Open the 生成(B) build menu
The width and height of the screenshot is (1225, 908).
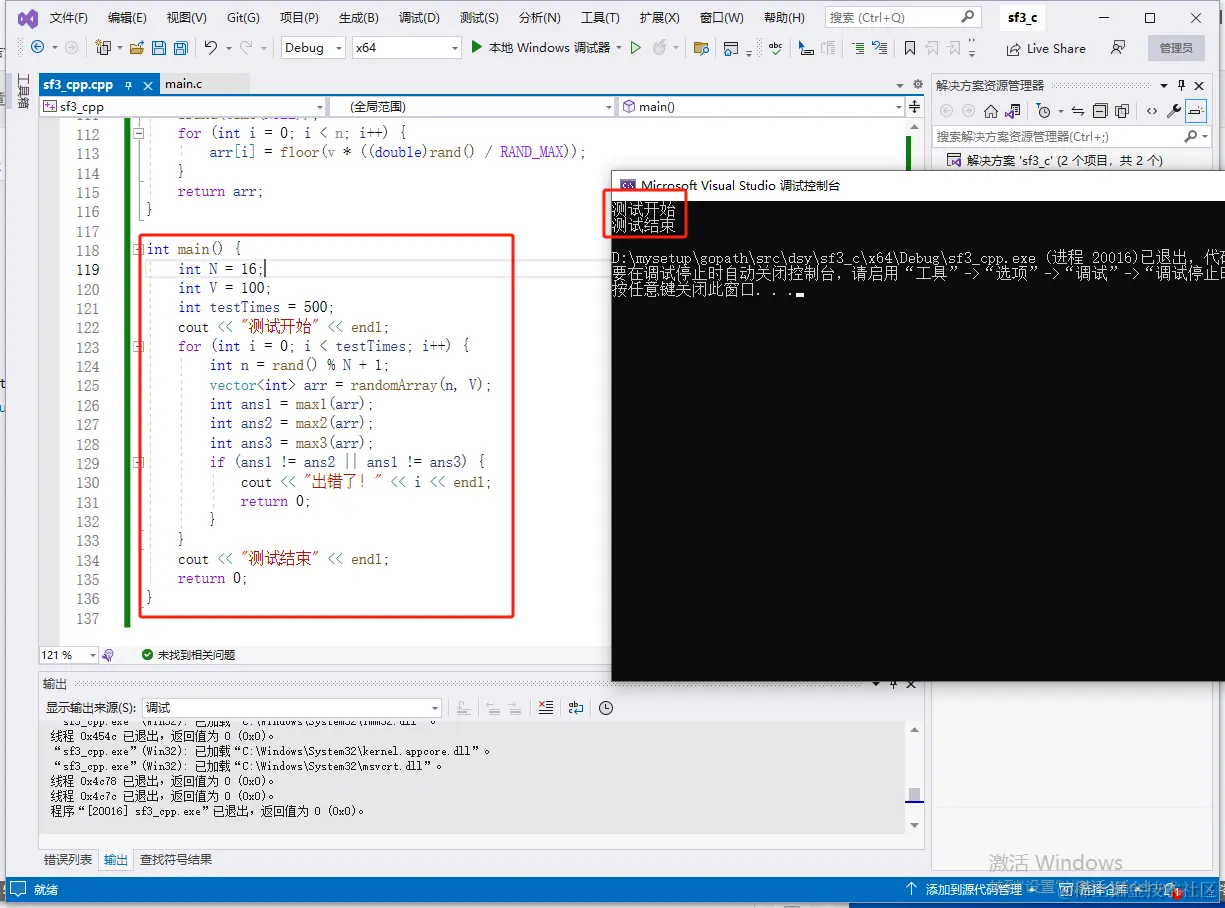[x=358, y=18]
